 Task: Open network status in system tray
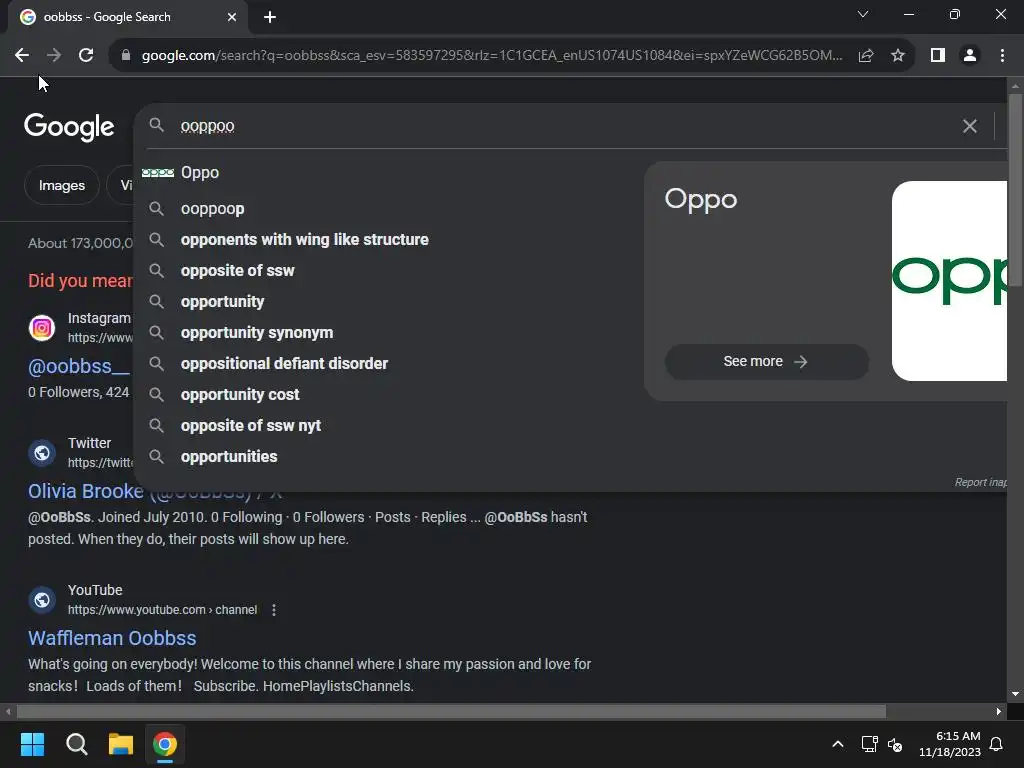(869, 744)
